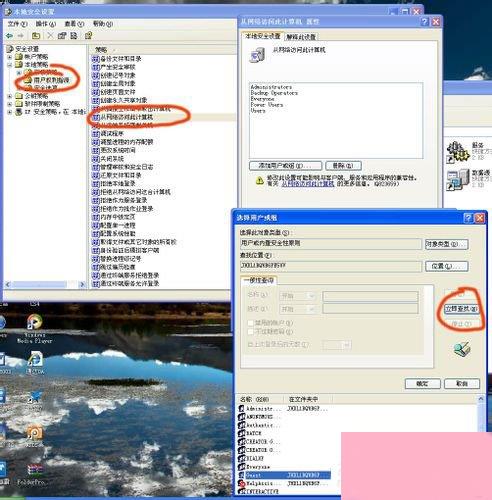Click the policy icon beside 关闭系统
492x500 pixels.
pos(95,159)
